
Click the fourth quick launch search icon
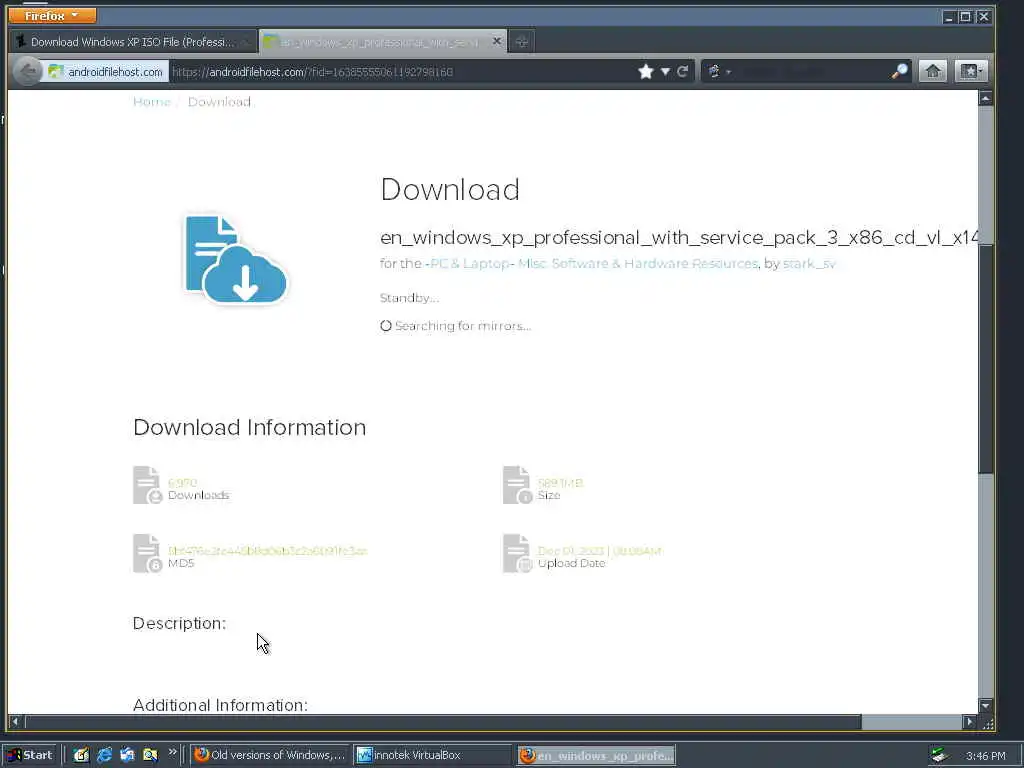click(150, 756)
